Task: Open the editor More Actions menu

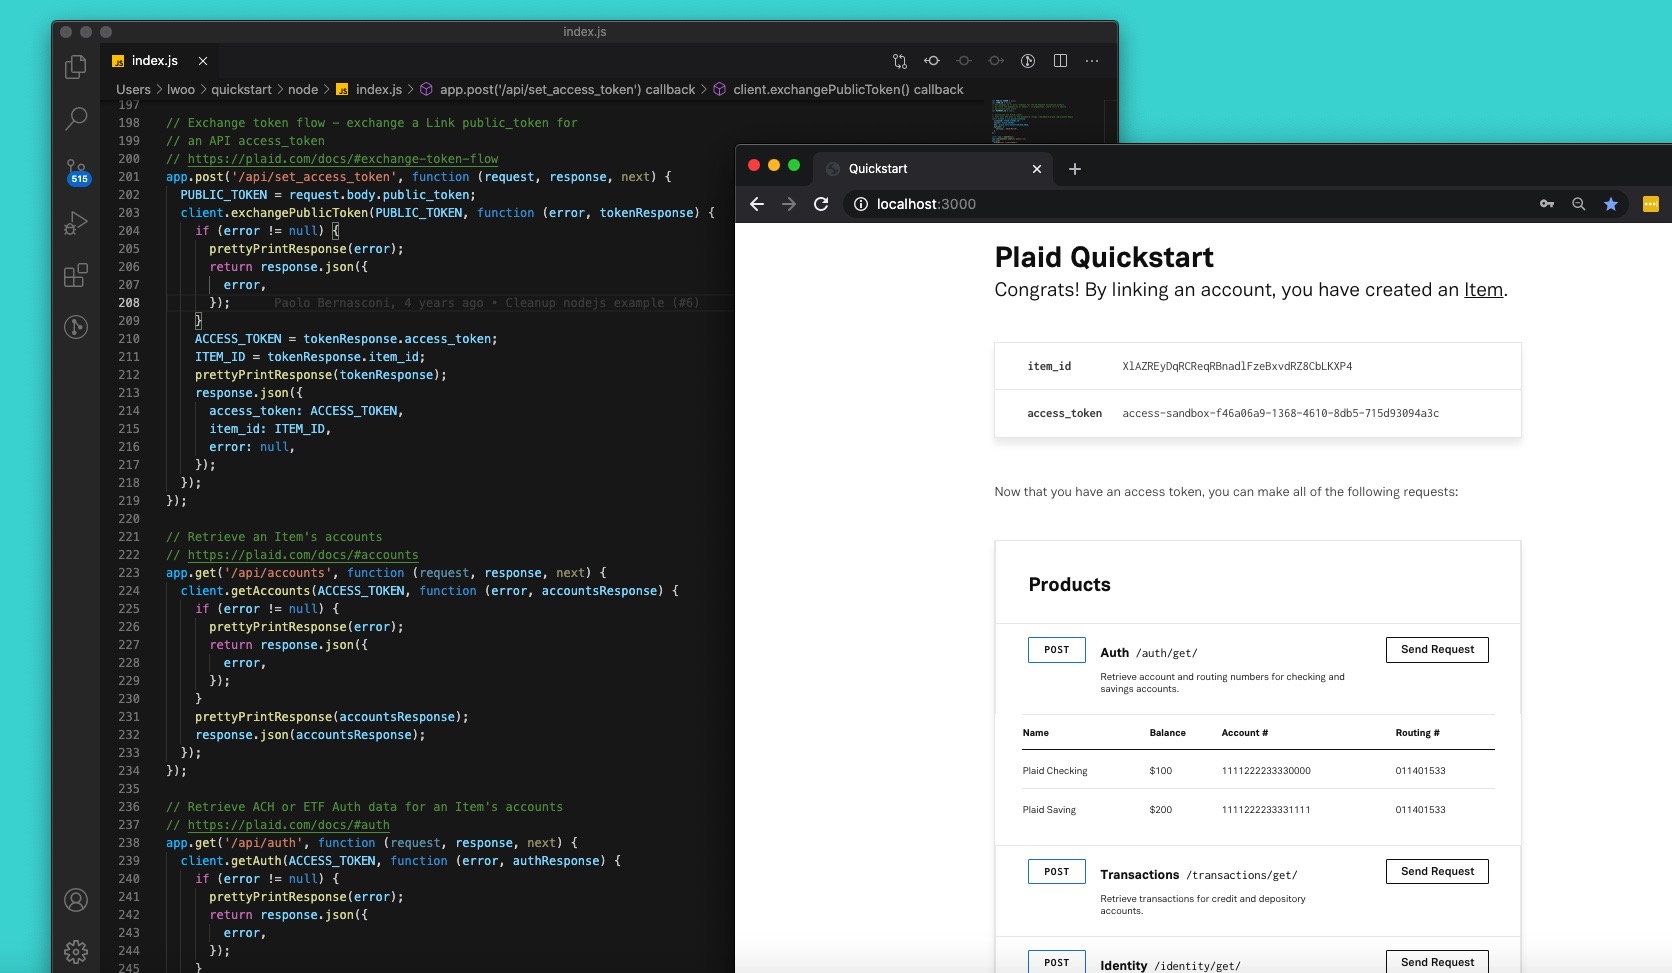Action: pyautogui.click(x=1092, y=61)
